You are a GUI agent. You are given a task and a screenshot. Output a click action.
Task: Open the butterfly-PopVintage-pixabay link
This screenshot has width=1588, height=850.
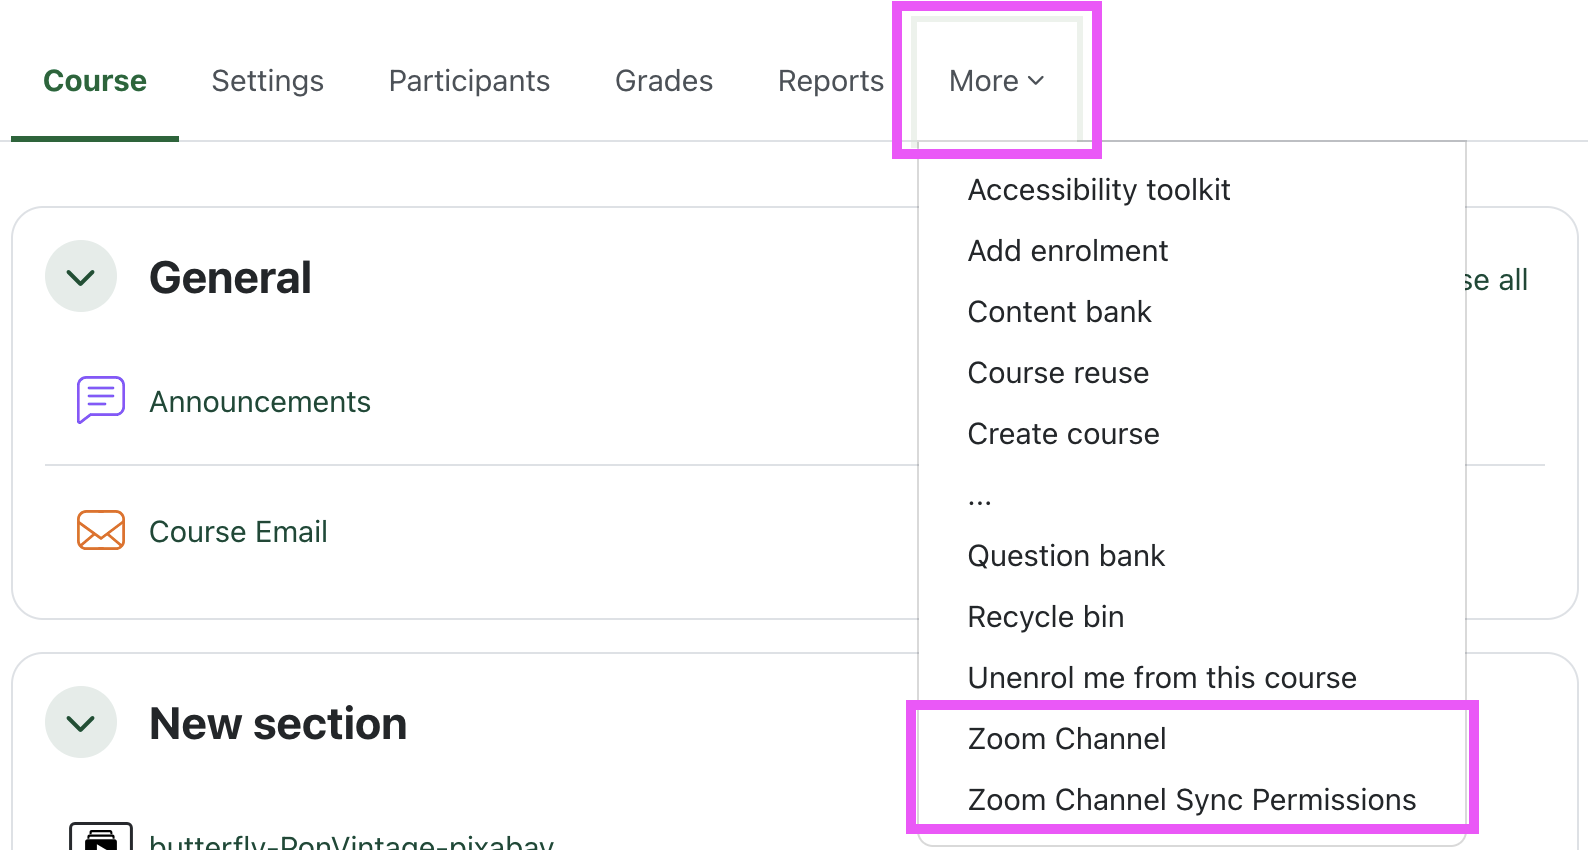pos(351,842)
